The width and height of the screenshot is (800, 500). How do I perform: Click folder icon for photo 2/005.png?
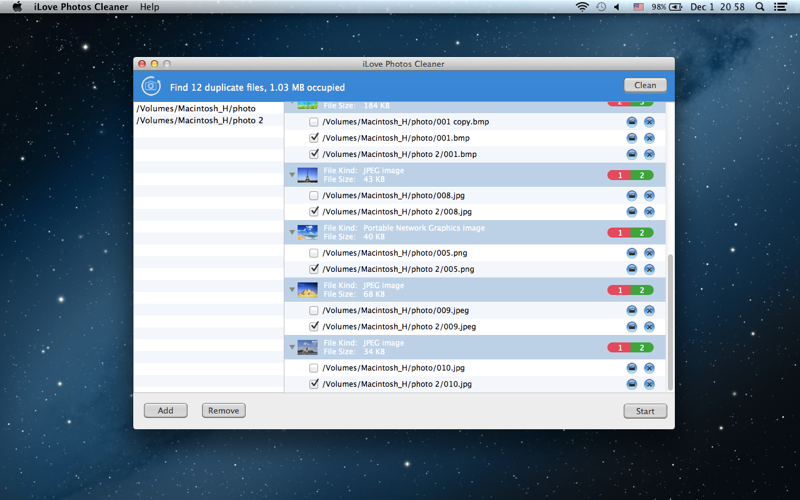(x=632, y=269)
